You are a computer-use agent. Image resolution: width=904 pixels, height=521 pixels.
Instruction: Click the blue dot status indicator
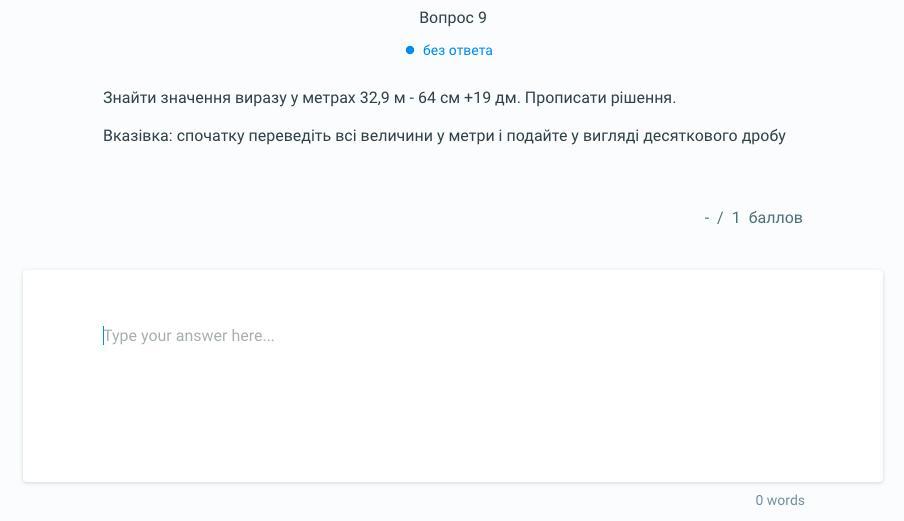coord(410,50)
